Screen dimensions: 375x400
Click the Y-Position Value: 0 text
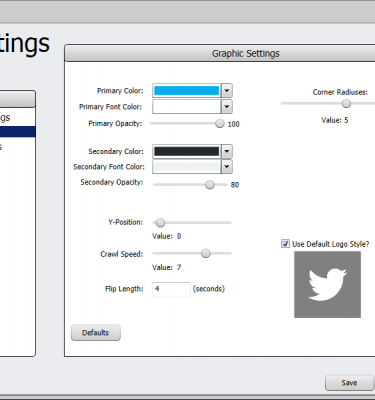(167, 236)
